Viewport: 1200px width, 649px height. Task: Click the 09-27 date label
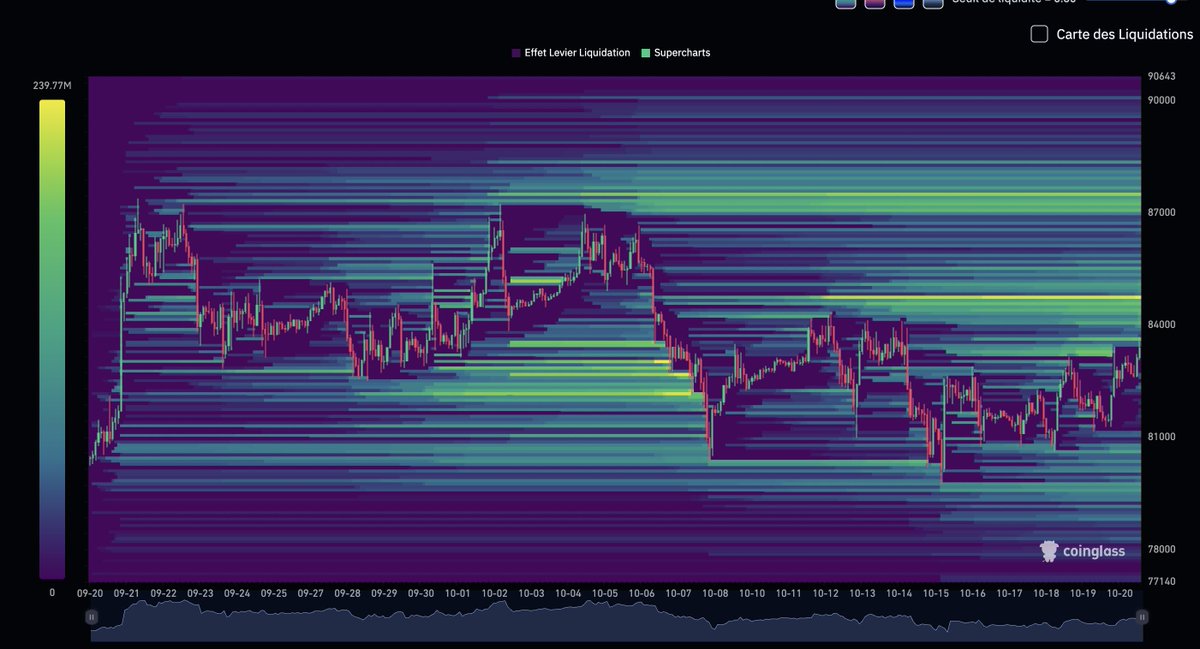pos(311,593)
